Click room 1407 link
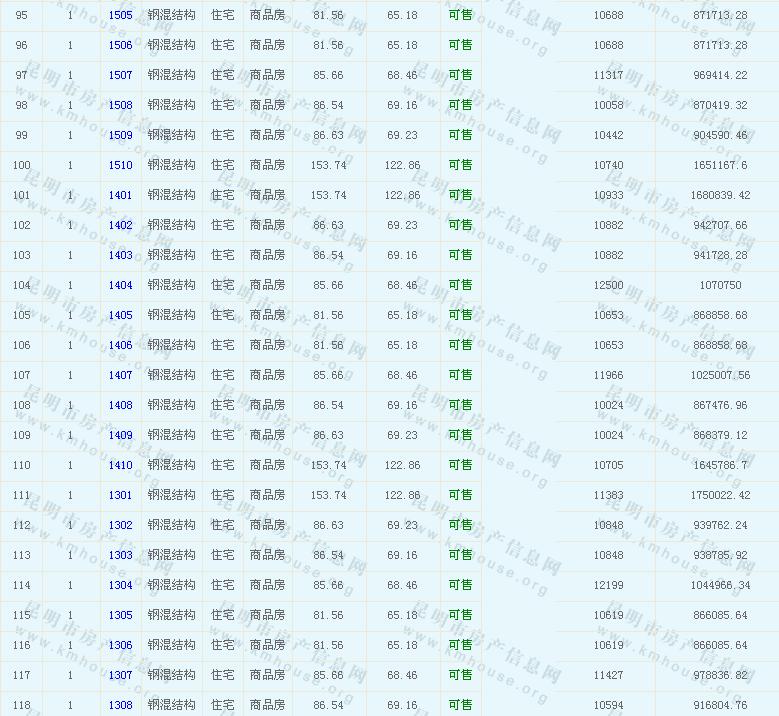779x716 pixels. (120, 375)
